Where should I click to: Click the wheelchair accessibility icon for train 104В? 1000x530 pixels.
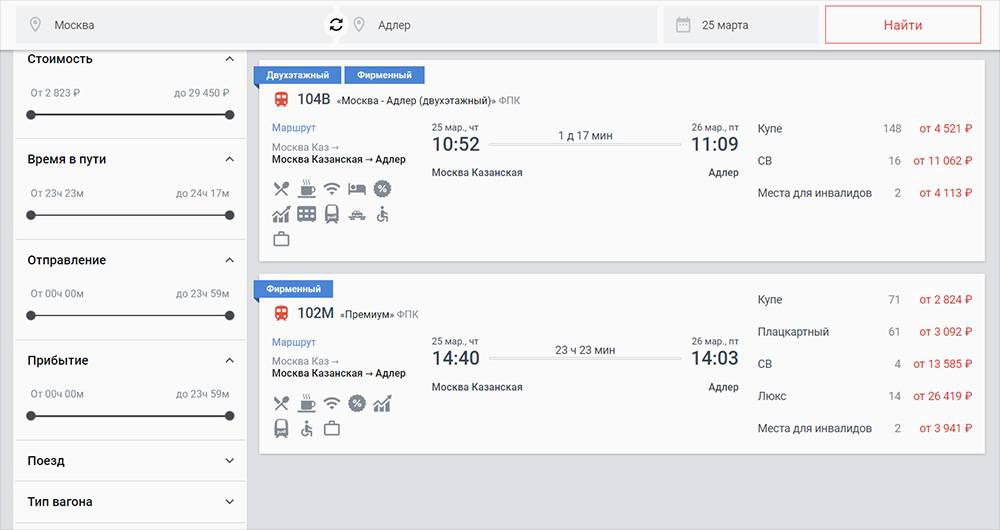pos(382,214)
